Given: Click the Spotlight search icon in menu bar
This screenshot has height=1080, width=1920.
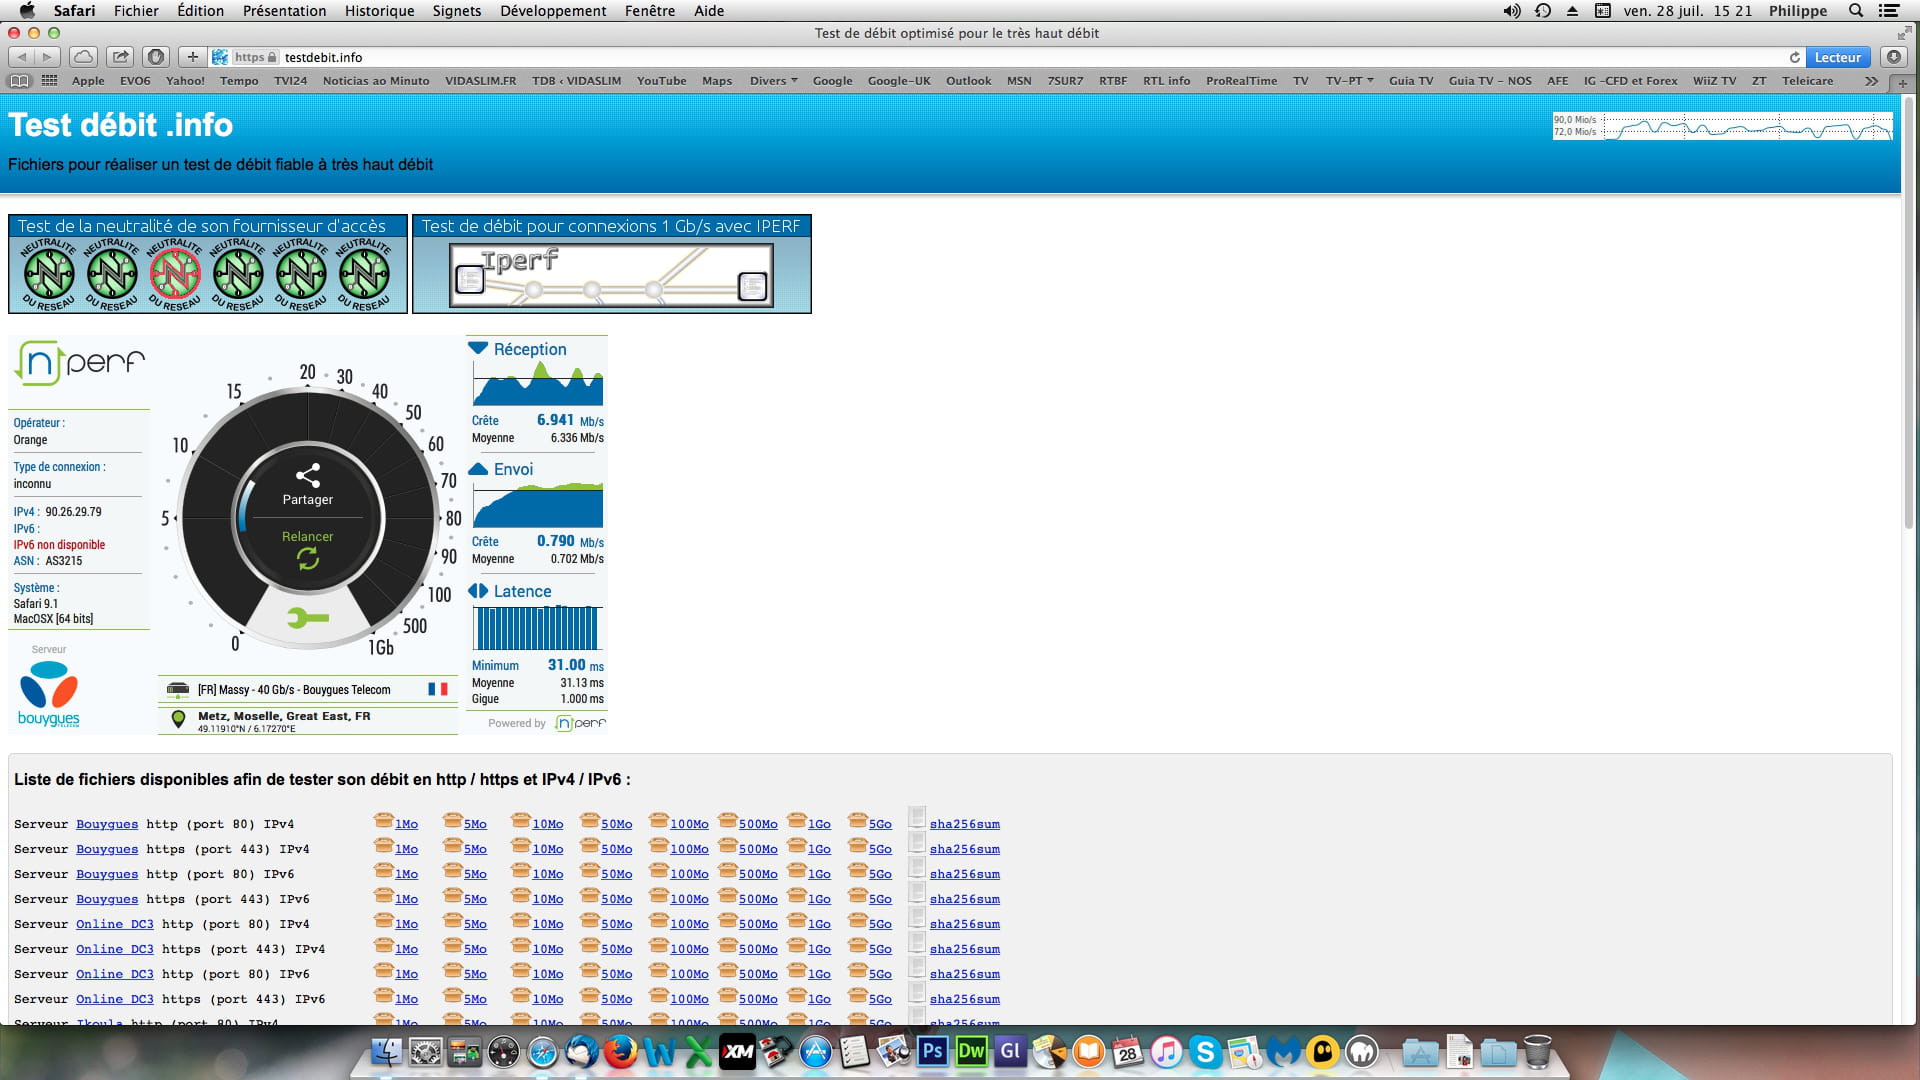Looking at the screenshot, I should click(1855, 11).
